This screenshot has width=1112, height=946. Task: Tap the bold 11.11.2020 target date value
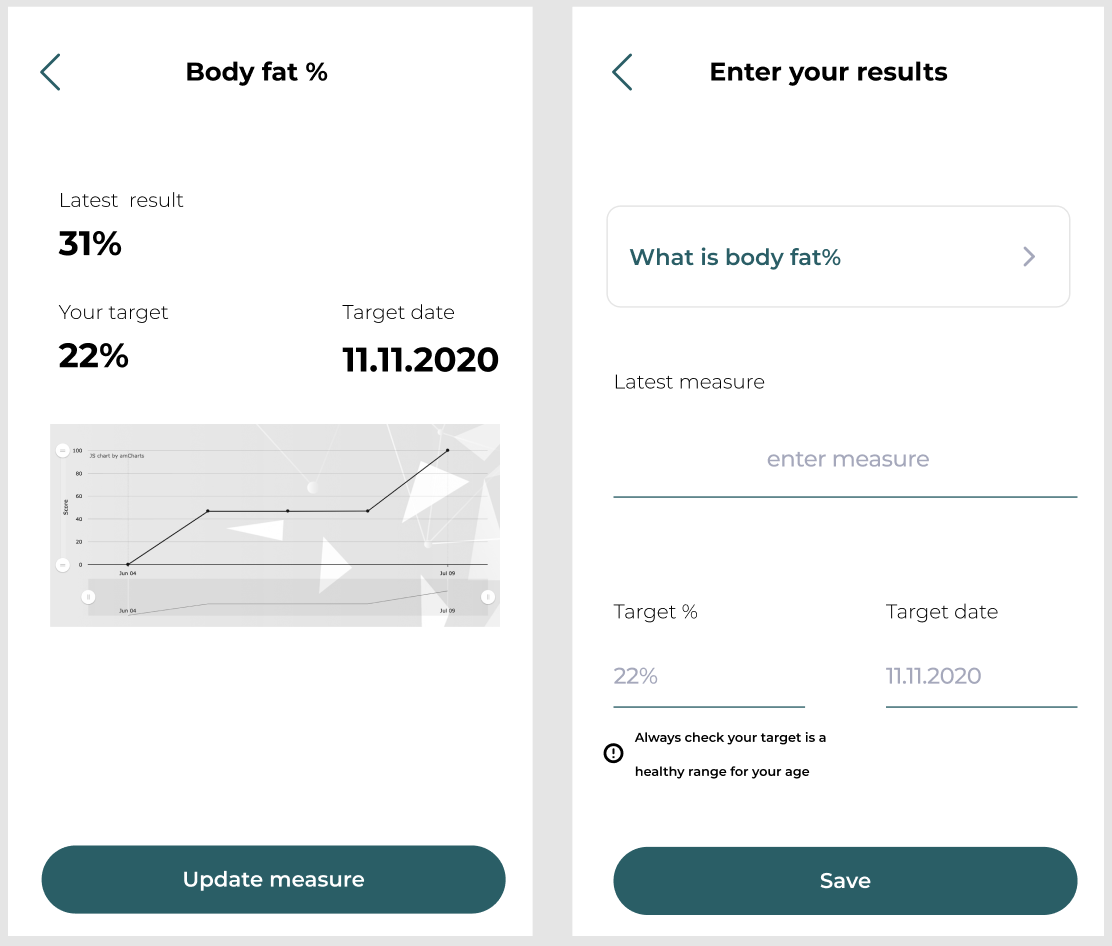(421, 360)
